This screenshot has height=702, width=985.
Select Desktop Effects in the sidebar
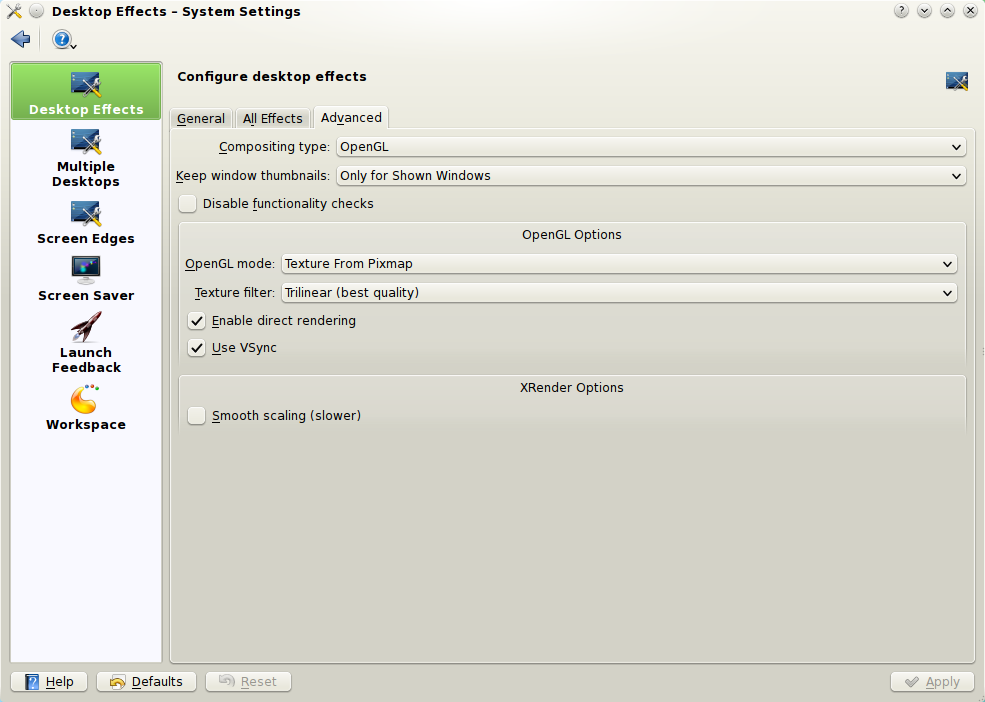(86, 92)
